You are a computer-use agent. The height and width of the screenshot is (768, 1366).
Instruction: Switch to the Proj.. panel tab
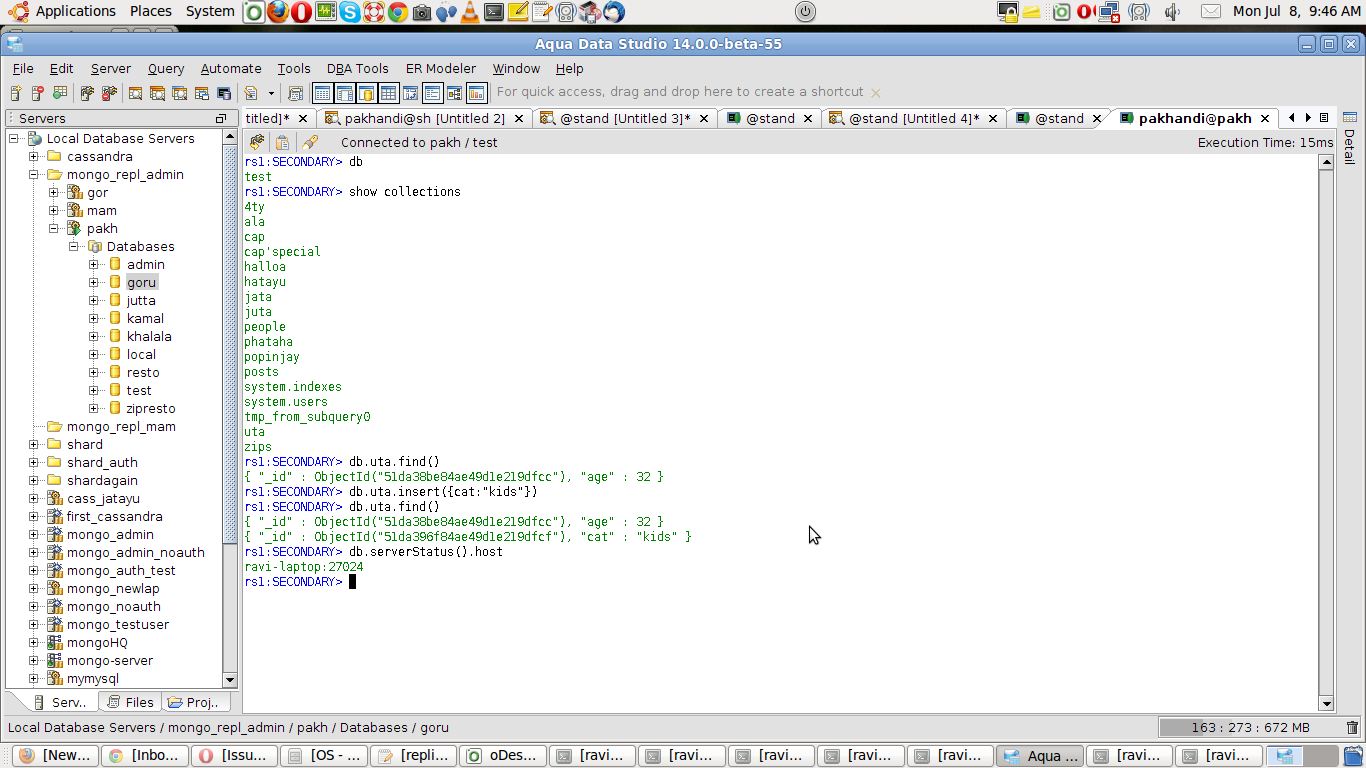194,702
